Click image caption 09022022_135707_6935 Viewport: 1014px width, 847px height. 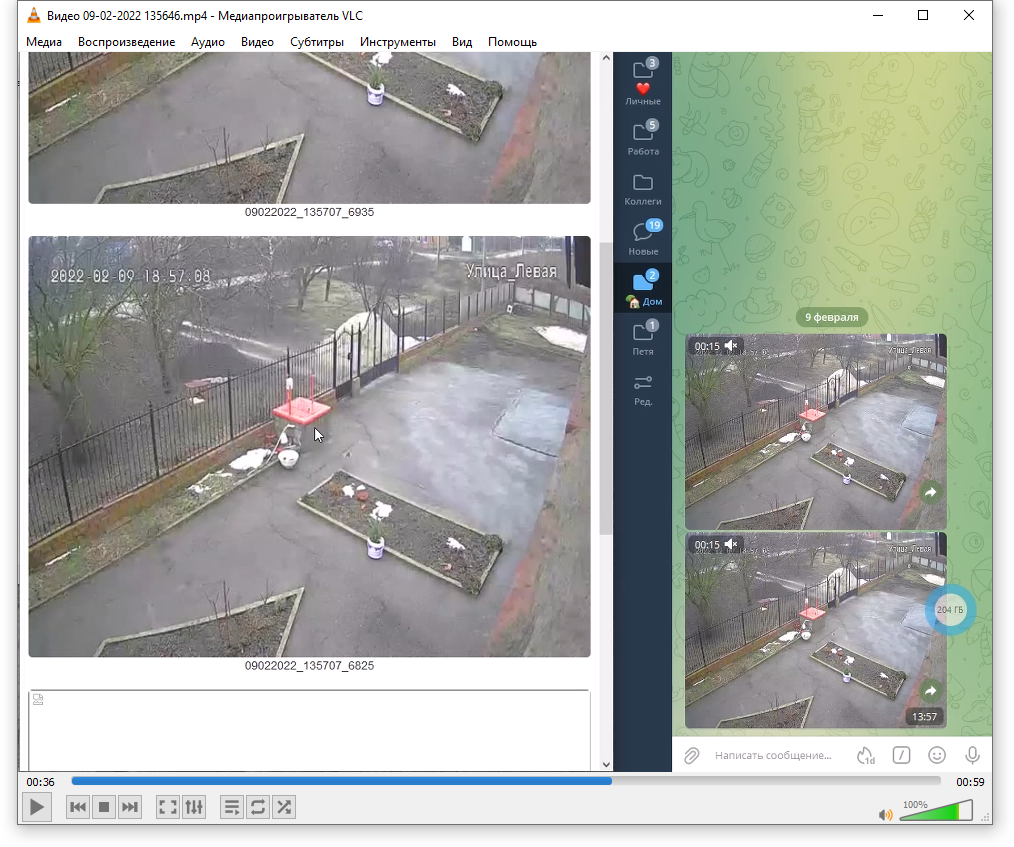(309, 212)
